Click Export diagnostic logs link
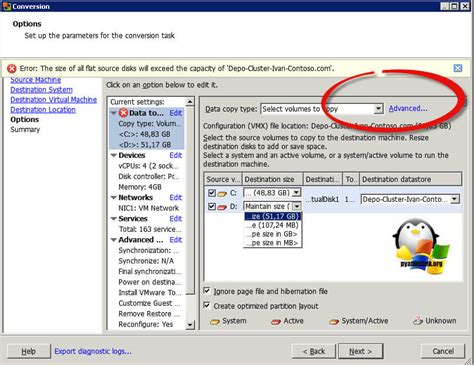Screen dimensions: 474x365 pos(93,351)
